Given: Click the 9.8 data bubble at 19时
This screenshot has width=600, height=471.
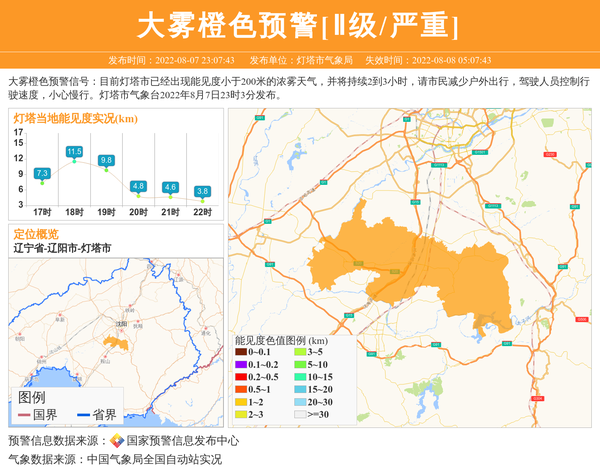Looking at the screenshot, I should click(106, 160).
